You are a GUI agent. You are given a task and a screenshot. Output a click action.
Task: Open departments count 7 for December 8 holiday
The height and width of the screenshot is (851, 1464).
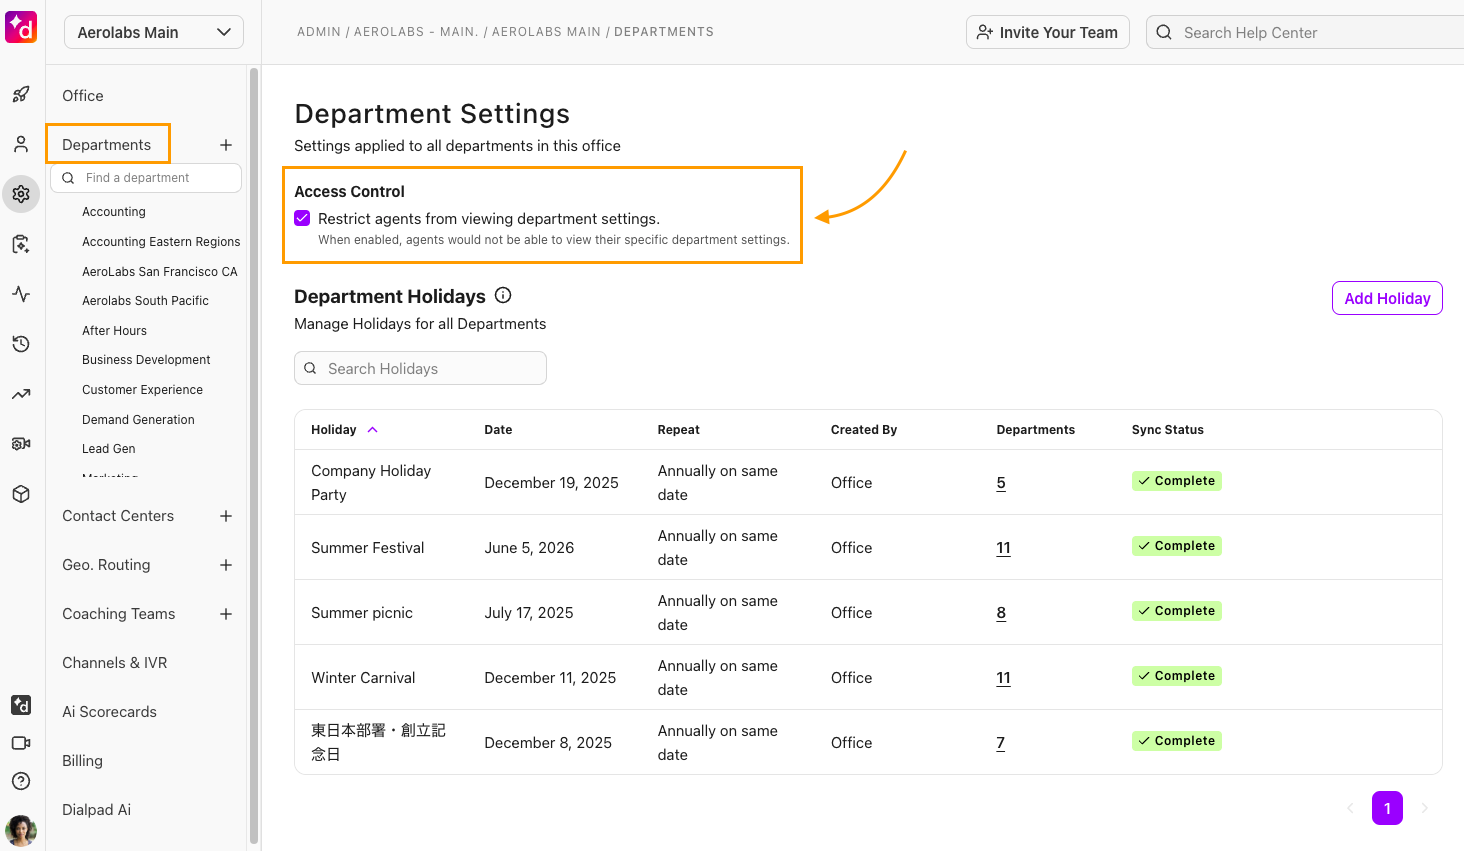[1001, 743]
